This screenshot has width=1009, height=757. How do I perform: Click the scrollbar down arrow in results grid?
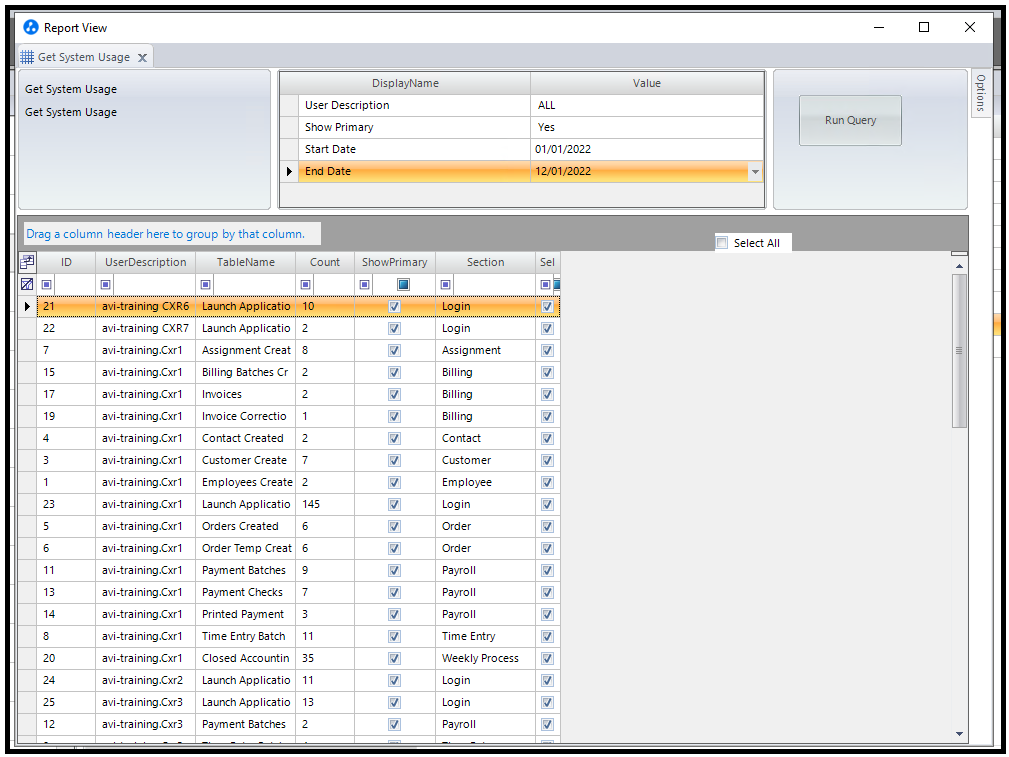coord(959,733)
